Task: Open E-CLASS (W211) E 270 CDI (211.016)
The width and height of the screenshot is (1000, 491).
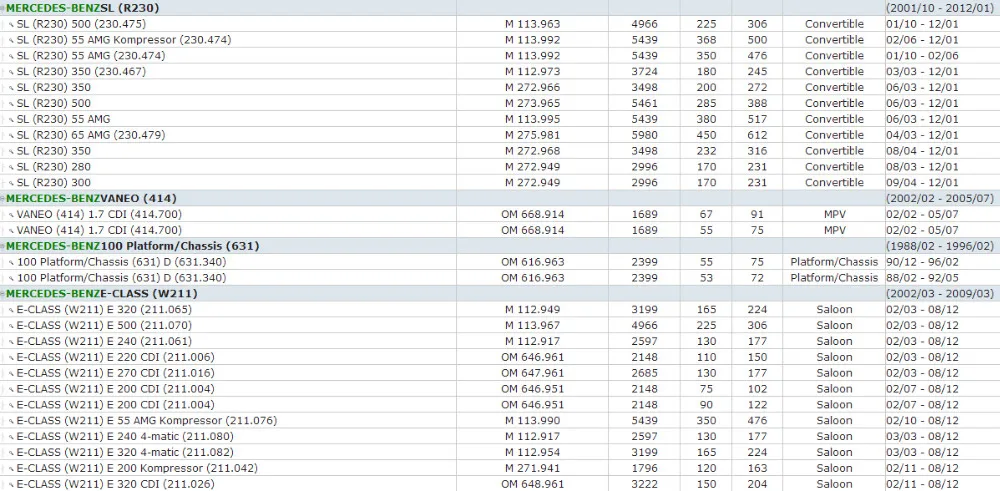Action: pyautogui.click(x=115, y=373)
